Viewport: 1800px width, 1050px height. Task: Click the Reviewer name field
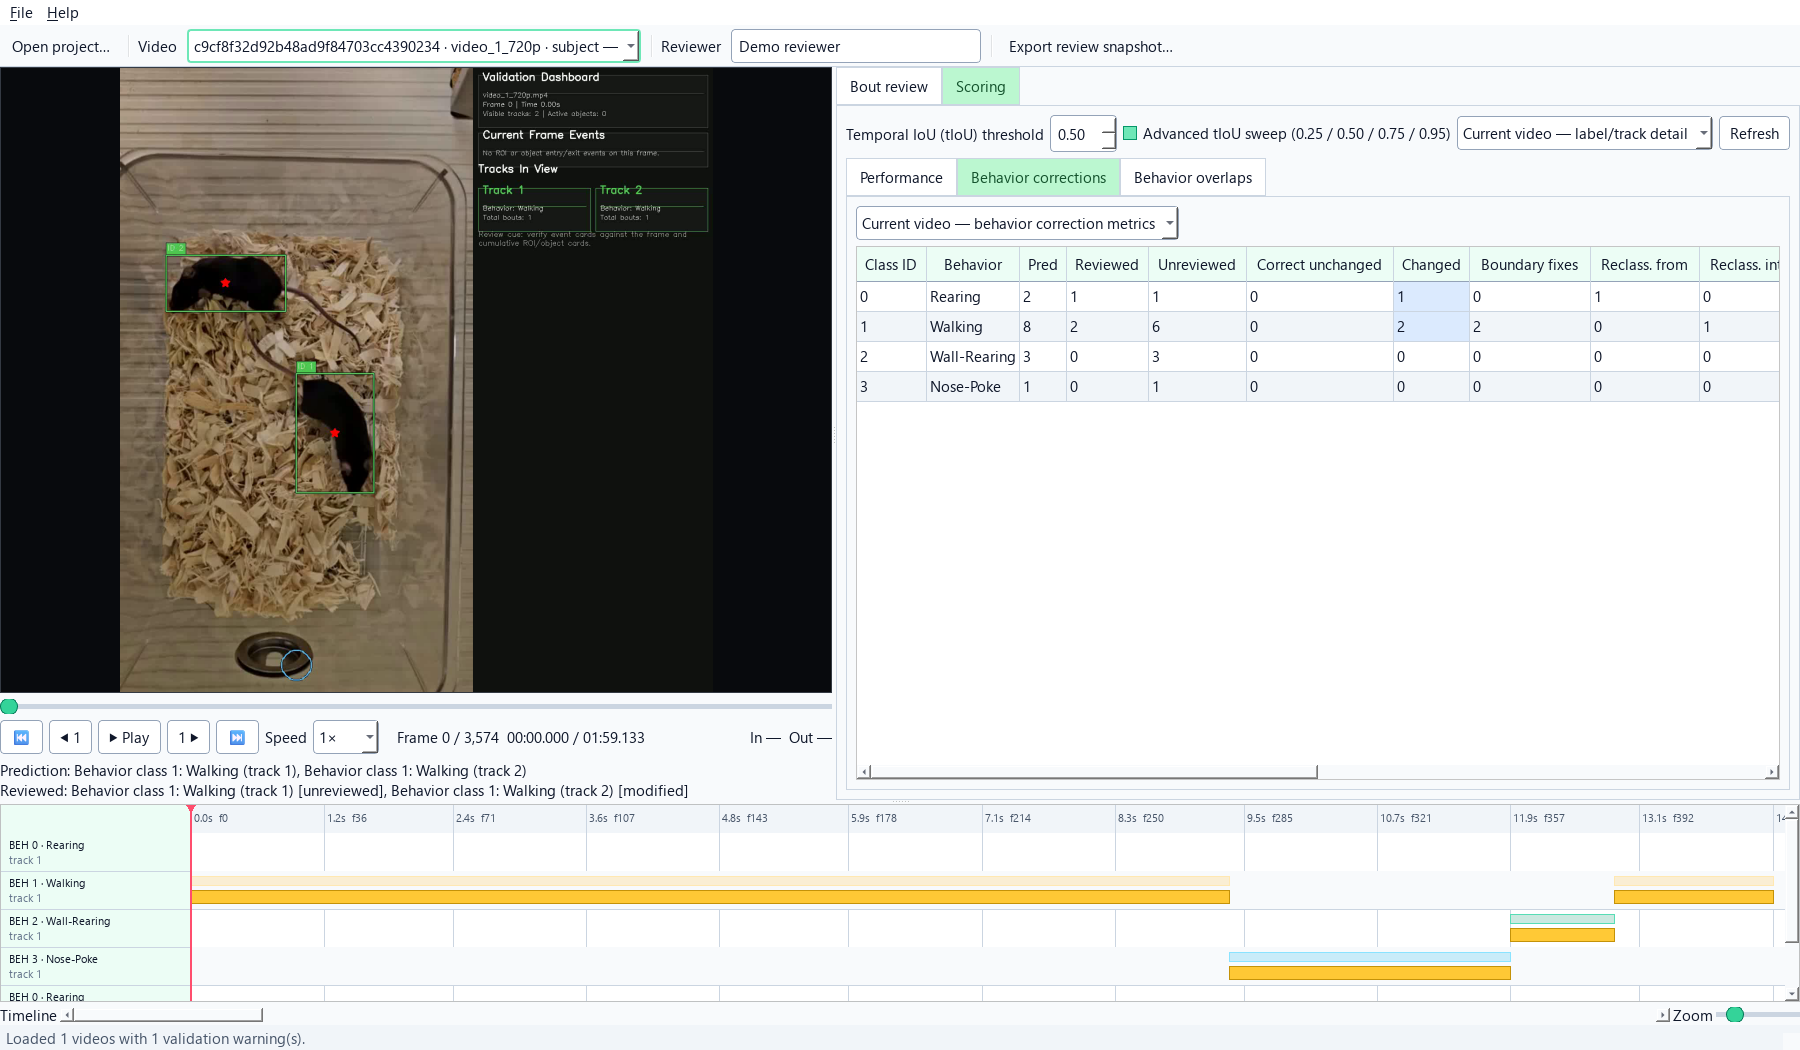(x=855, y=47)
